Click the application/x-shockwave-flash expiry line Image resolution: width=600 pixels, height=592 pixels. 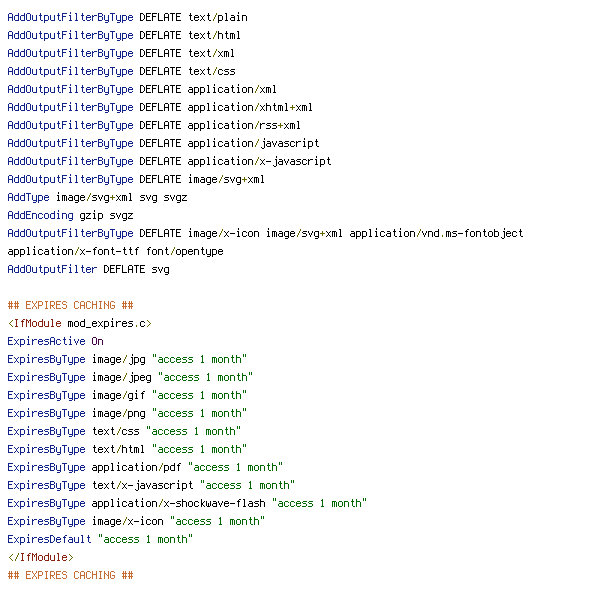(x=187, y=503)
